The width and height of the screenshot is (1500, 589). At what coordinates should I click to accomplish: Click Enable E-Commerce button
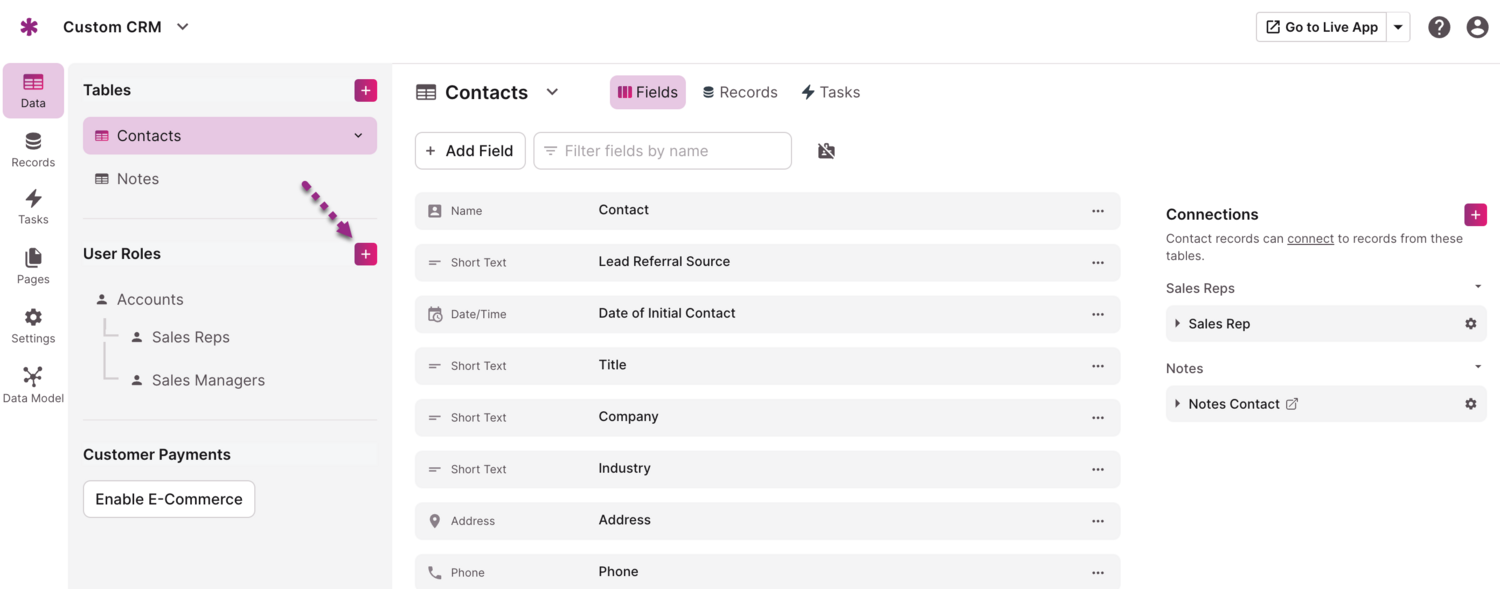[169, 499]
